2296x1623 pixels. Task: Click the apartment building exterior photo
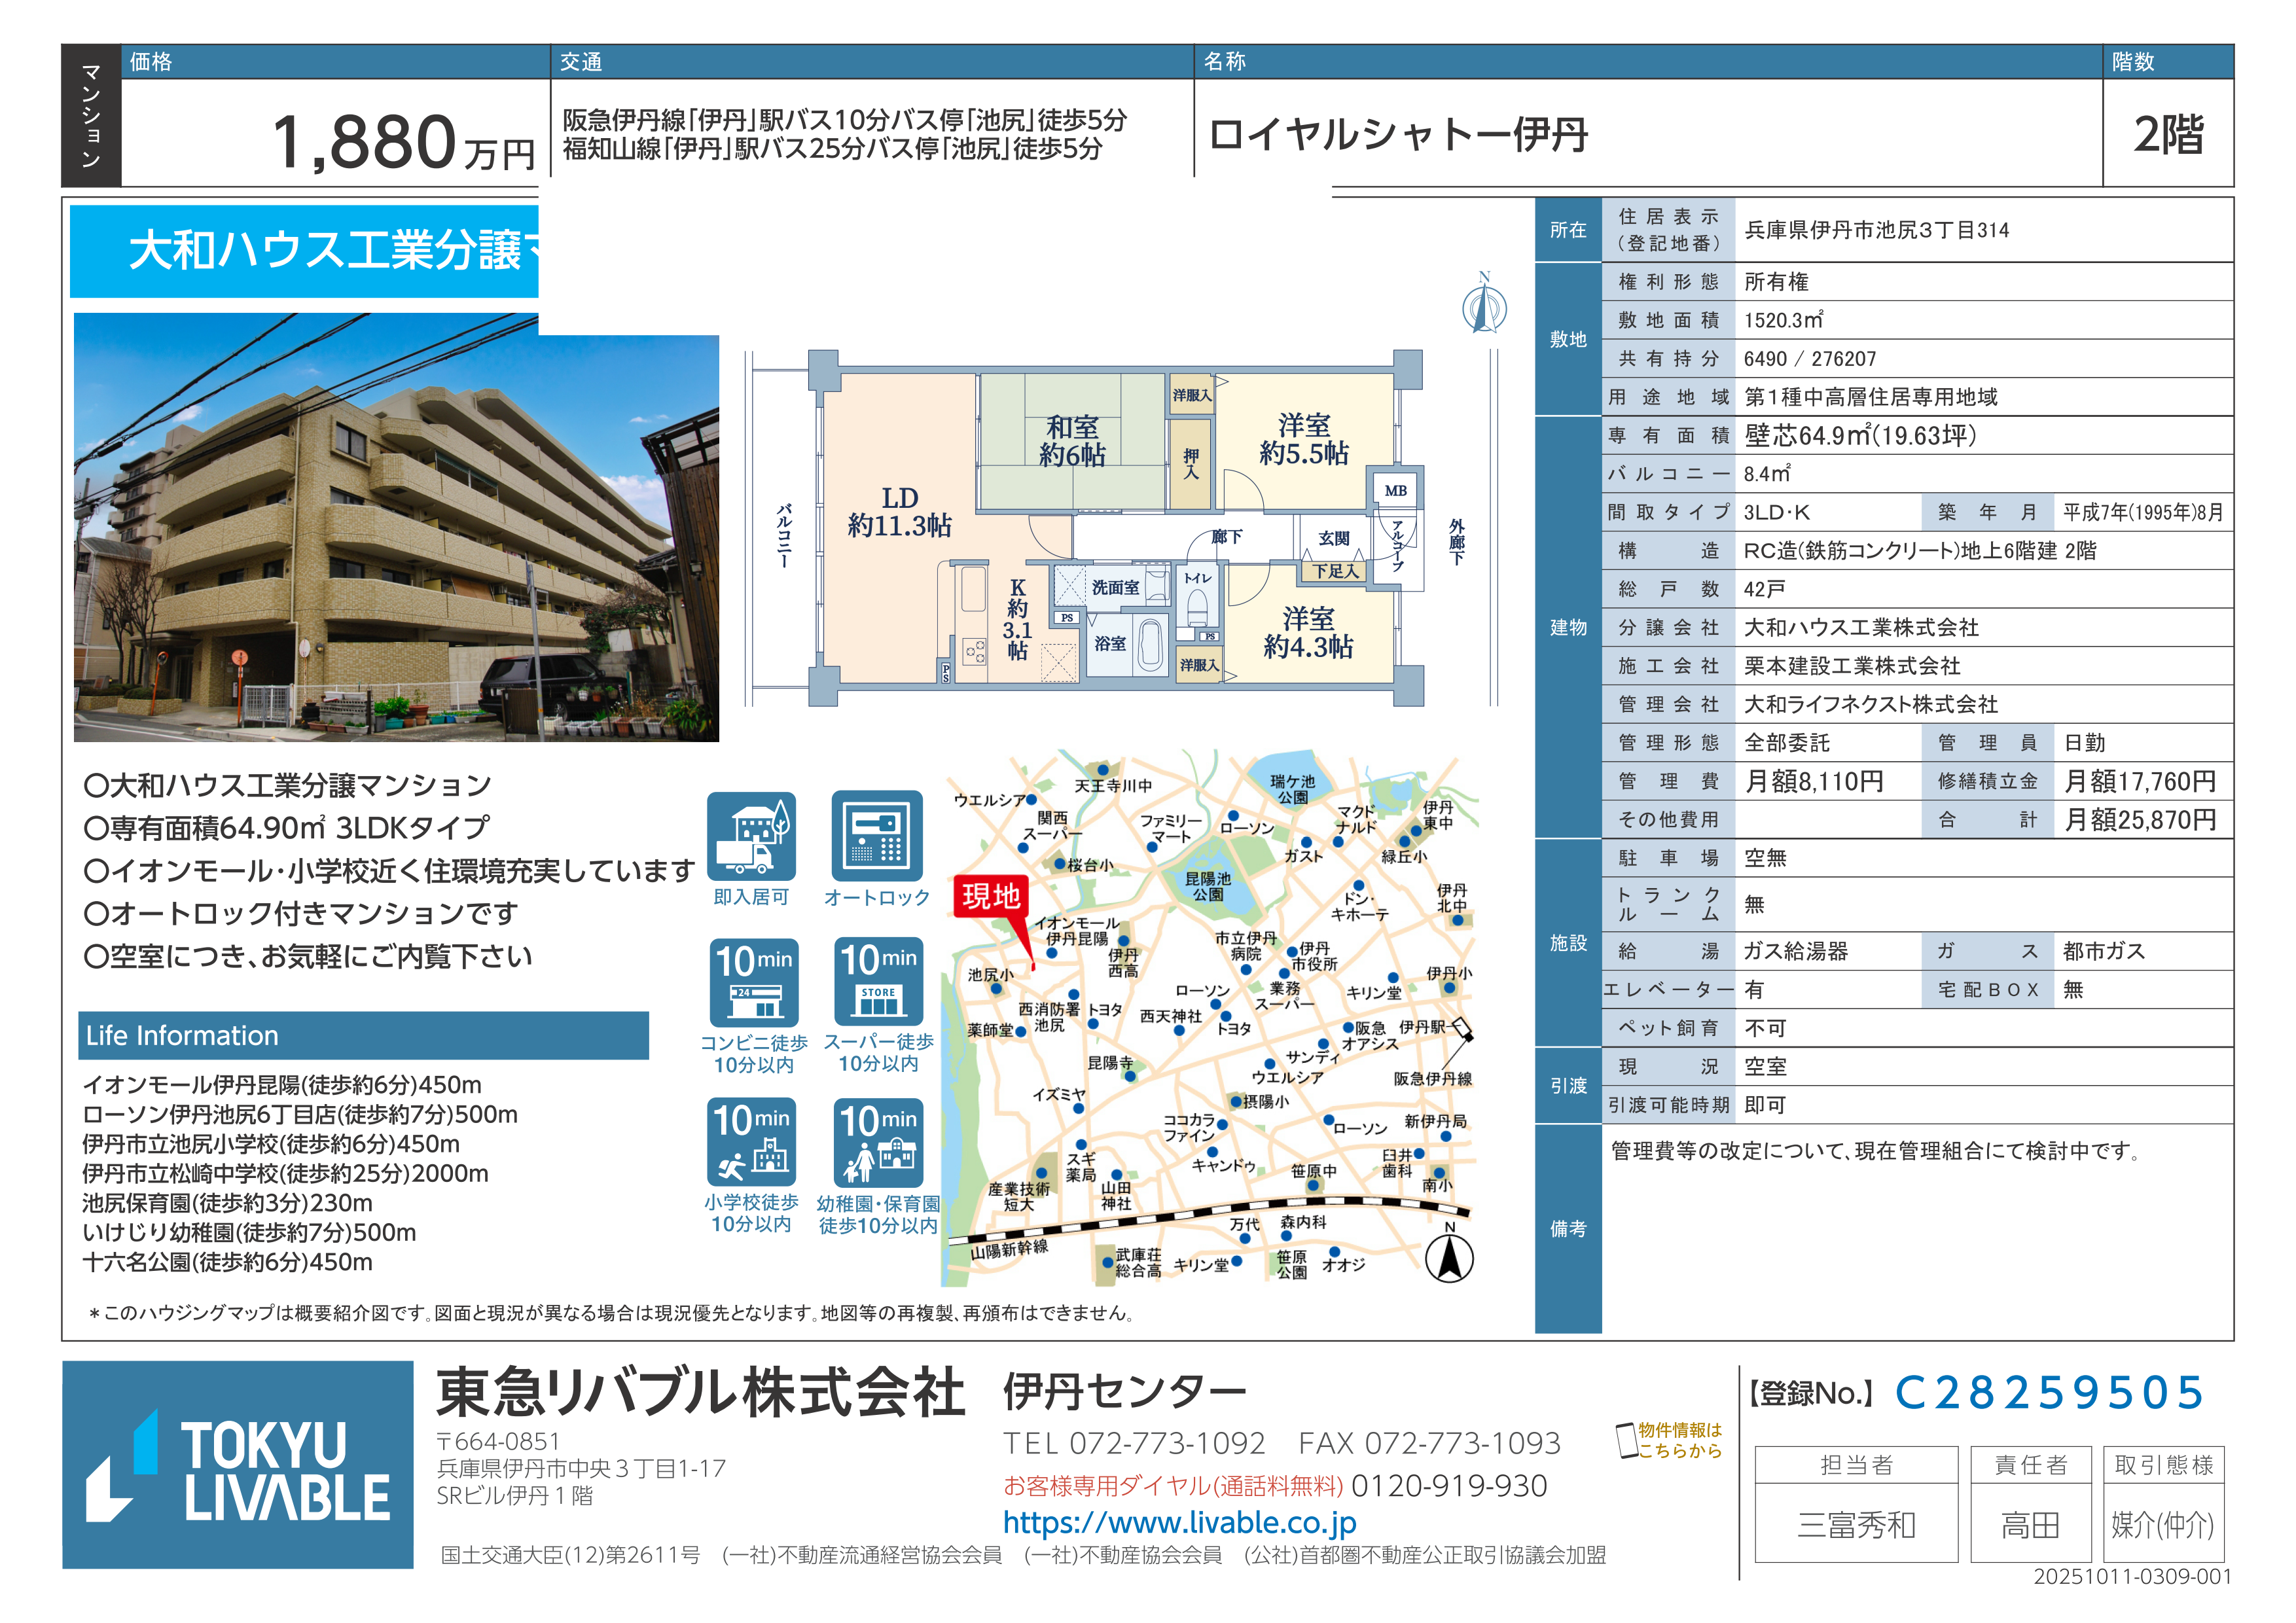point(396,527)
